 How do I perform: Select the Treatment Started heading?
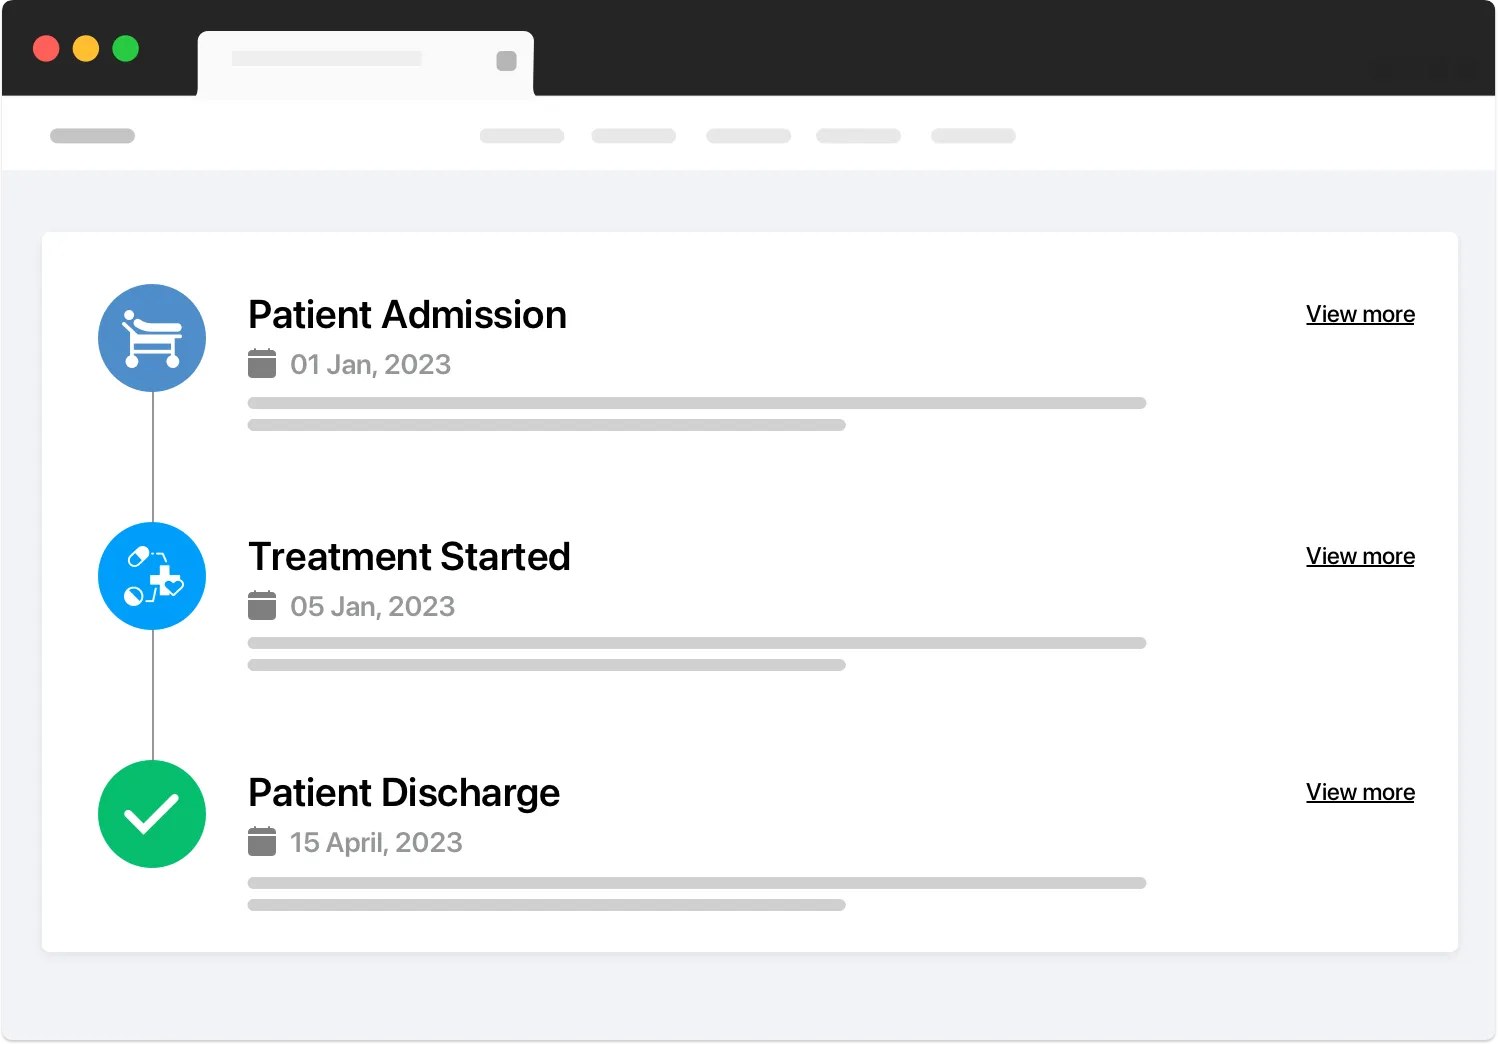[x=409, y=557]
